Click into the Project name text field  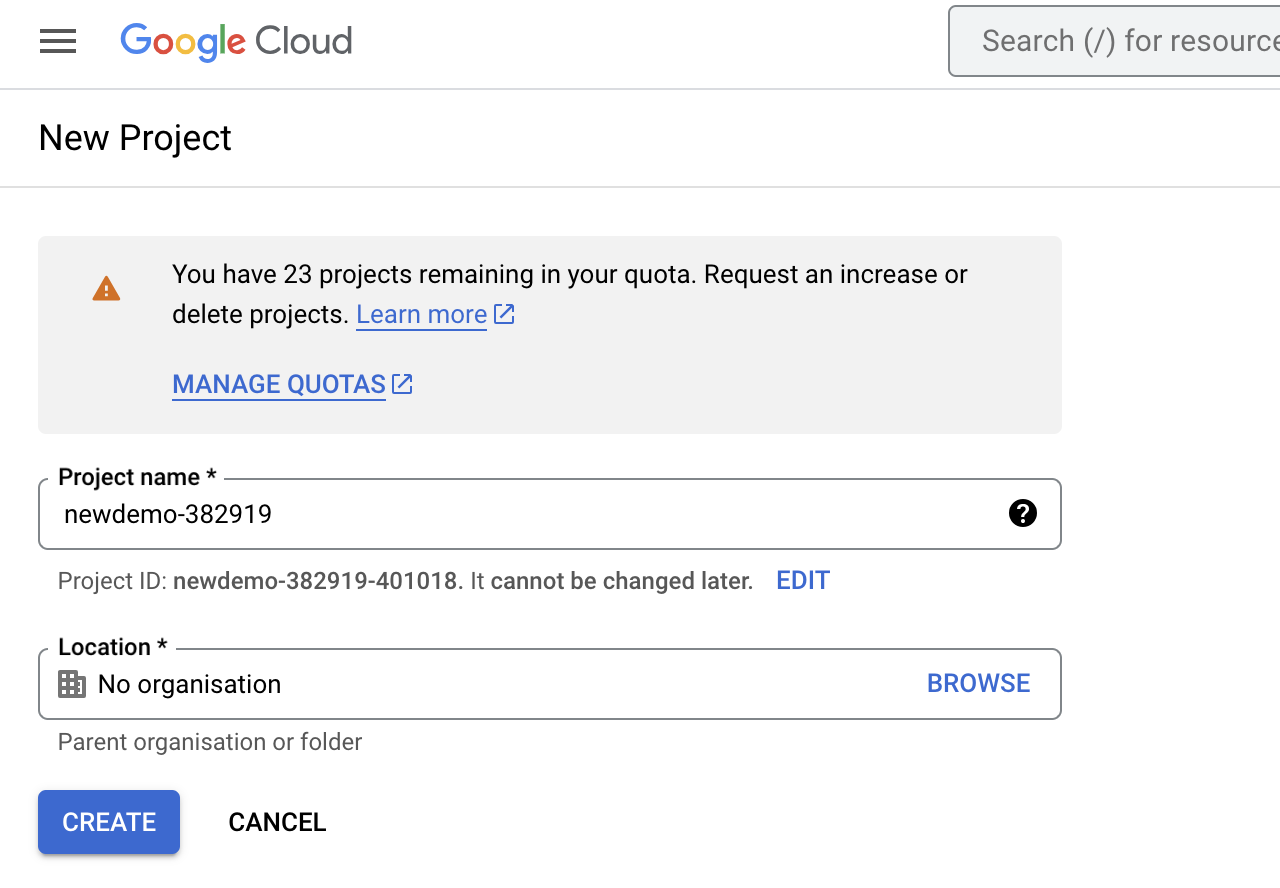pyautogui.click(x=520, y=515)
